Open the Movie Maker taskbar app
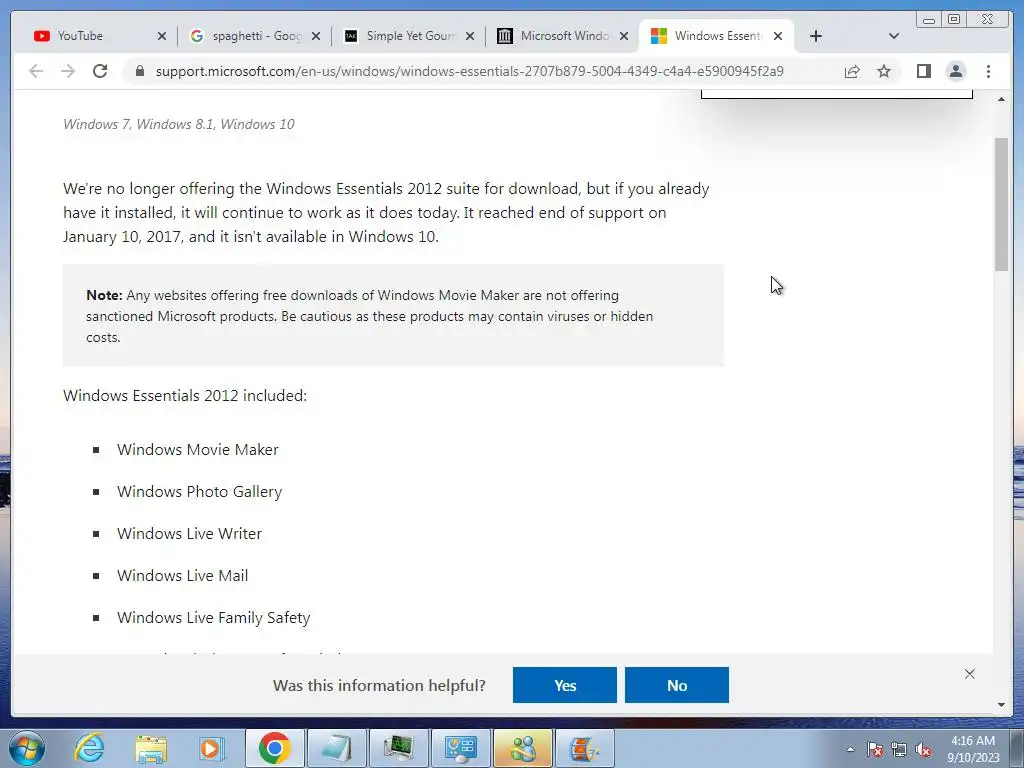1024x768 pixels. click(x=584, y=748)
